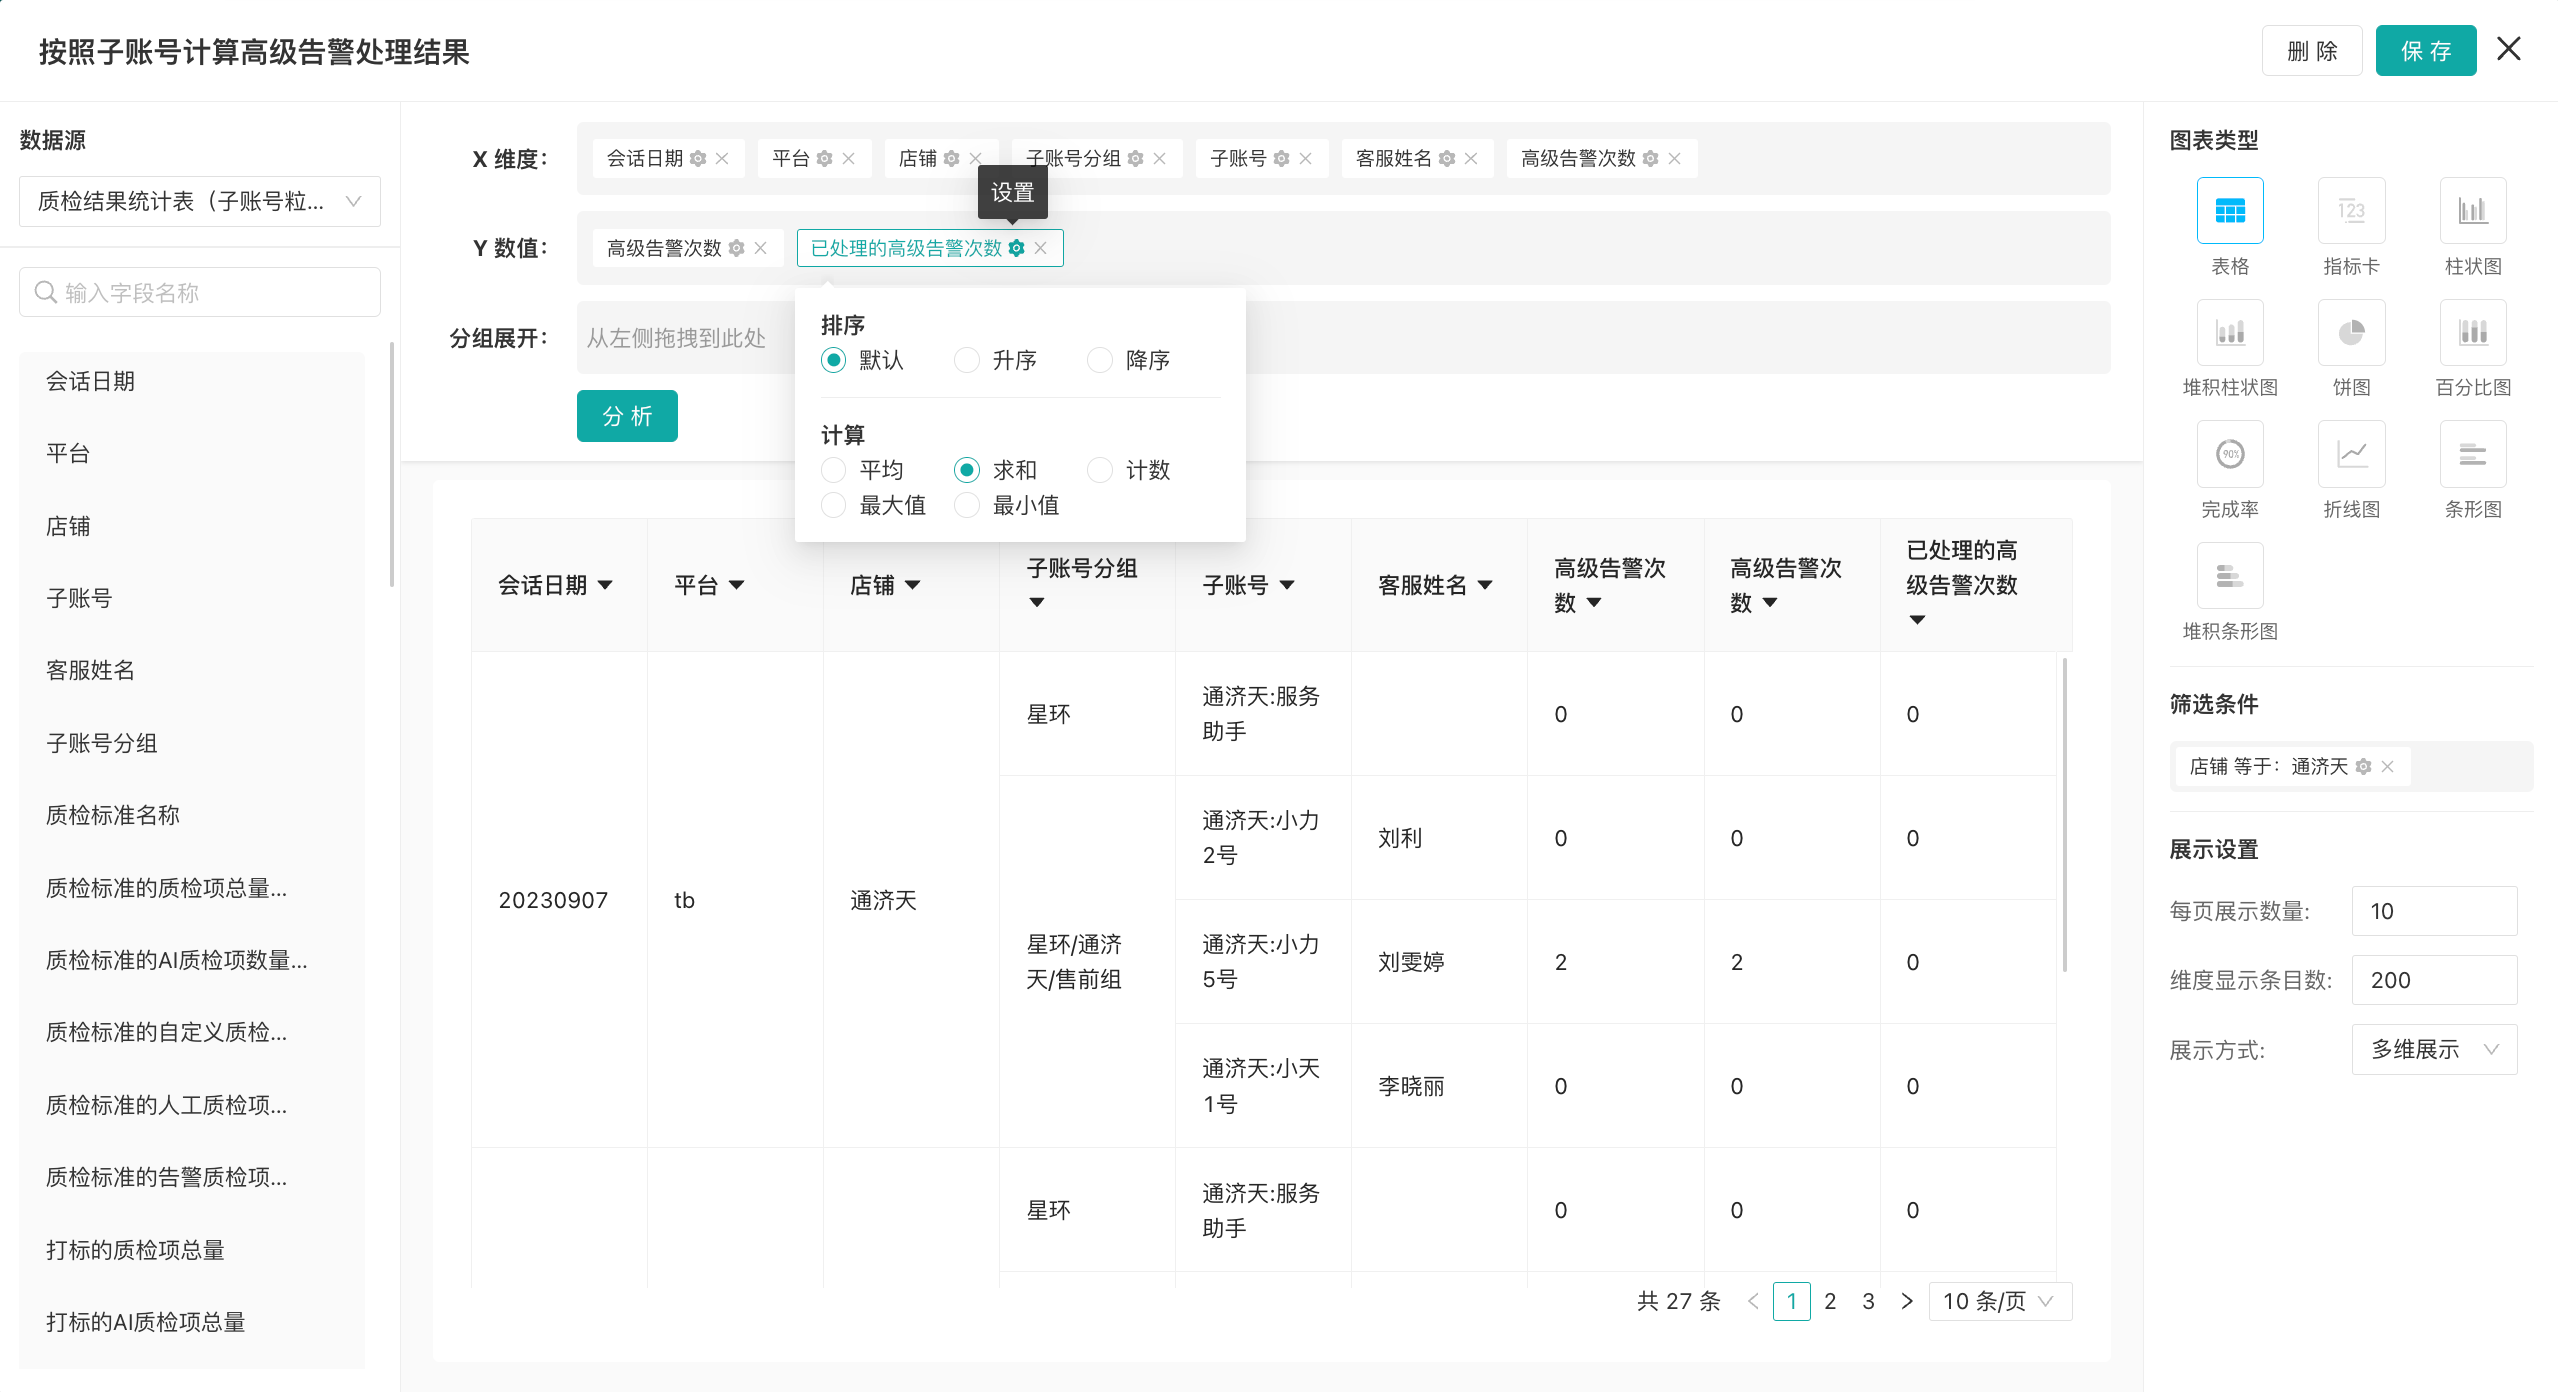This screenshot has height=1392, width=2558.
Task: Open settings gear on 会话日期 X dimension tag
Action: click(698, 159)
